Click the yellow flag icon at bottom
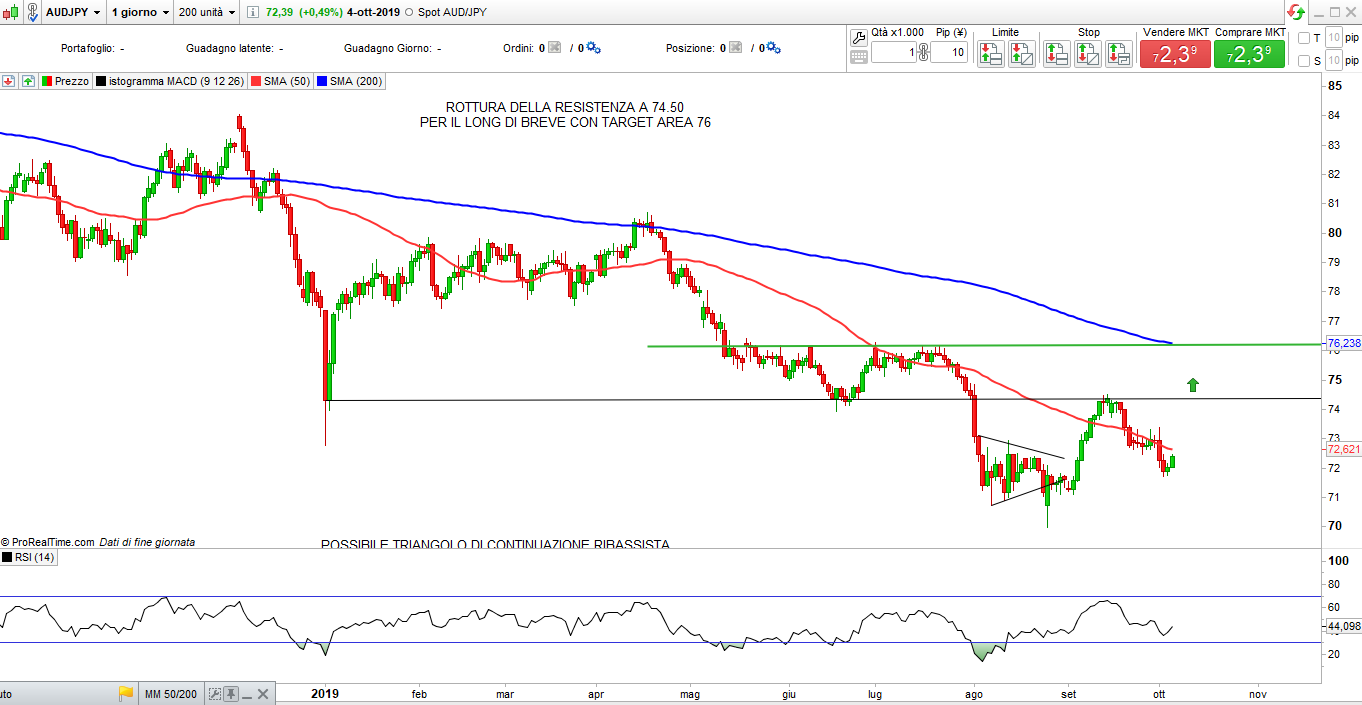This screenshot has width=1362, height=705. pos(126,693)
